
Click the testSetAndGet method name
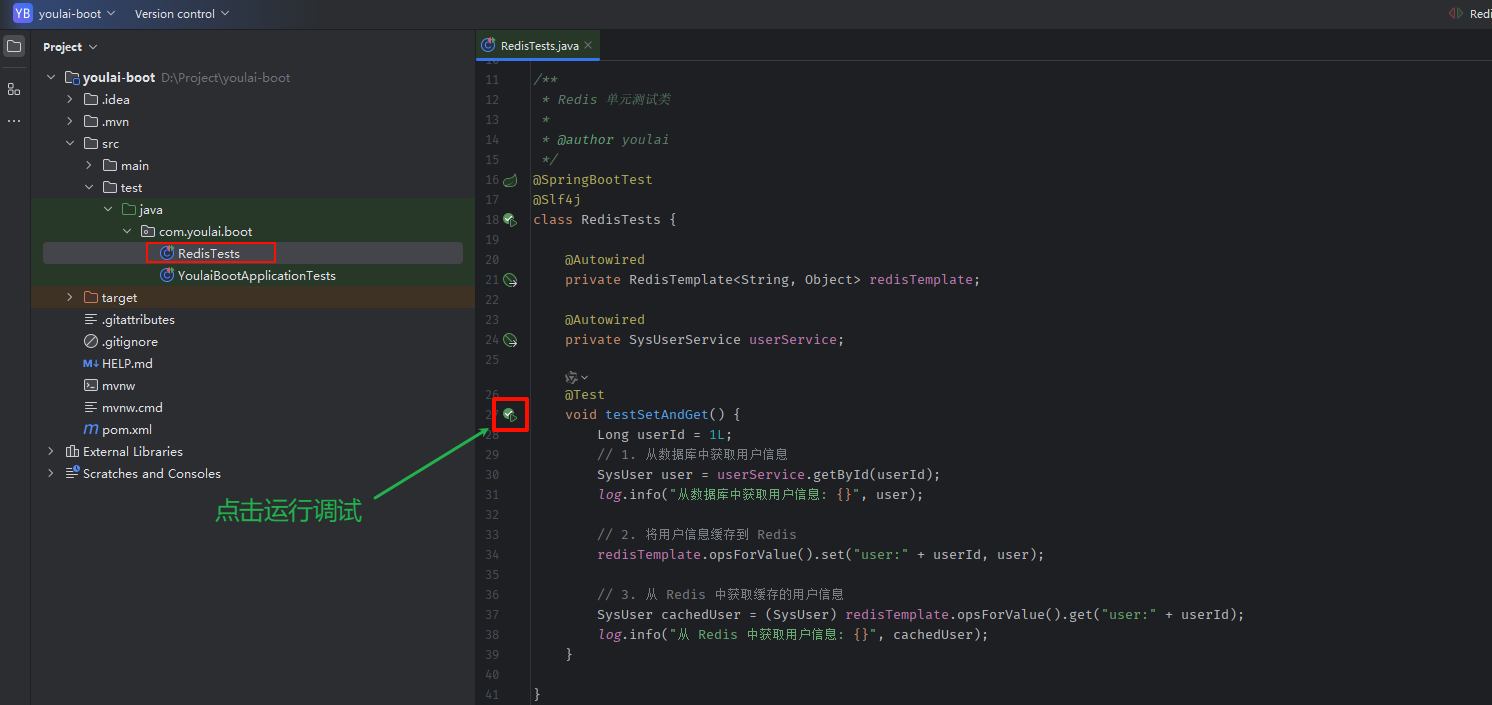click(657, 414)
